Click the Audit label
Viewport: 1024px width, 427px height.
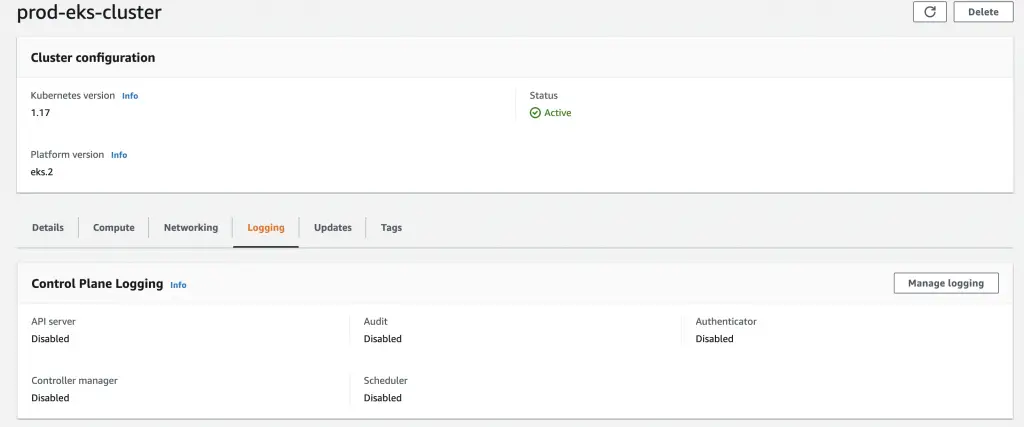376,322
